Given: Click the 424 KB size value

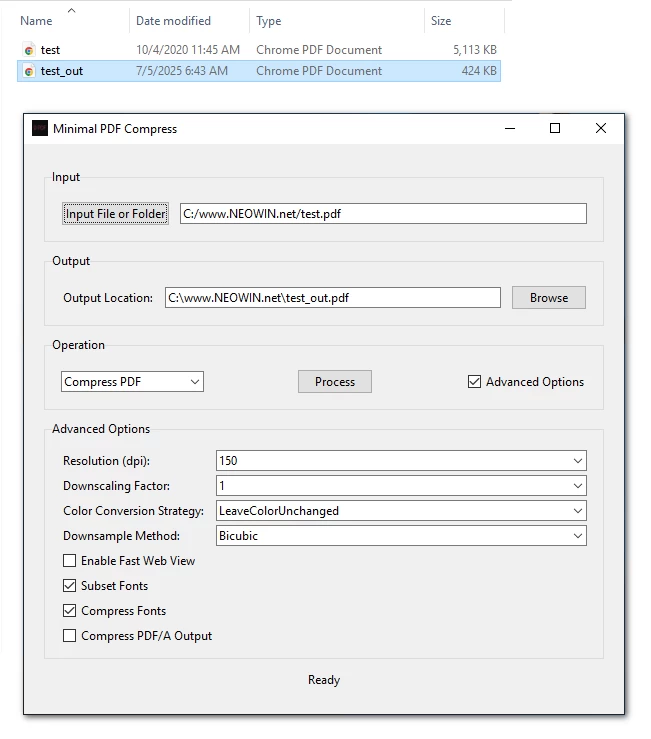Looking at the screenshot, I should [479, 71].
